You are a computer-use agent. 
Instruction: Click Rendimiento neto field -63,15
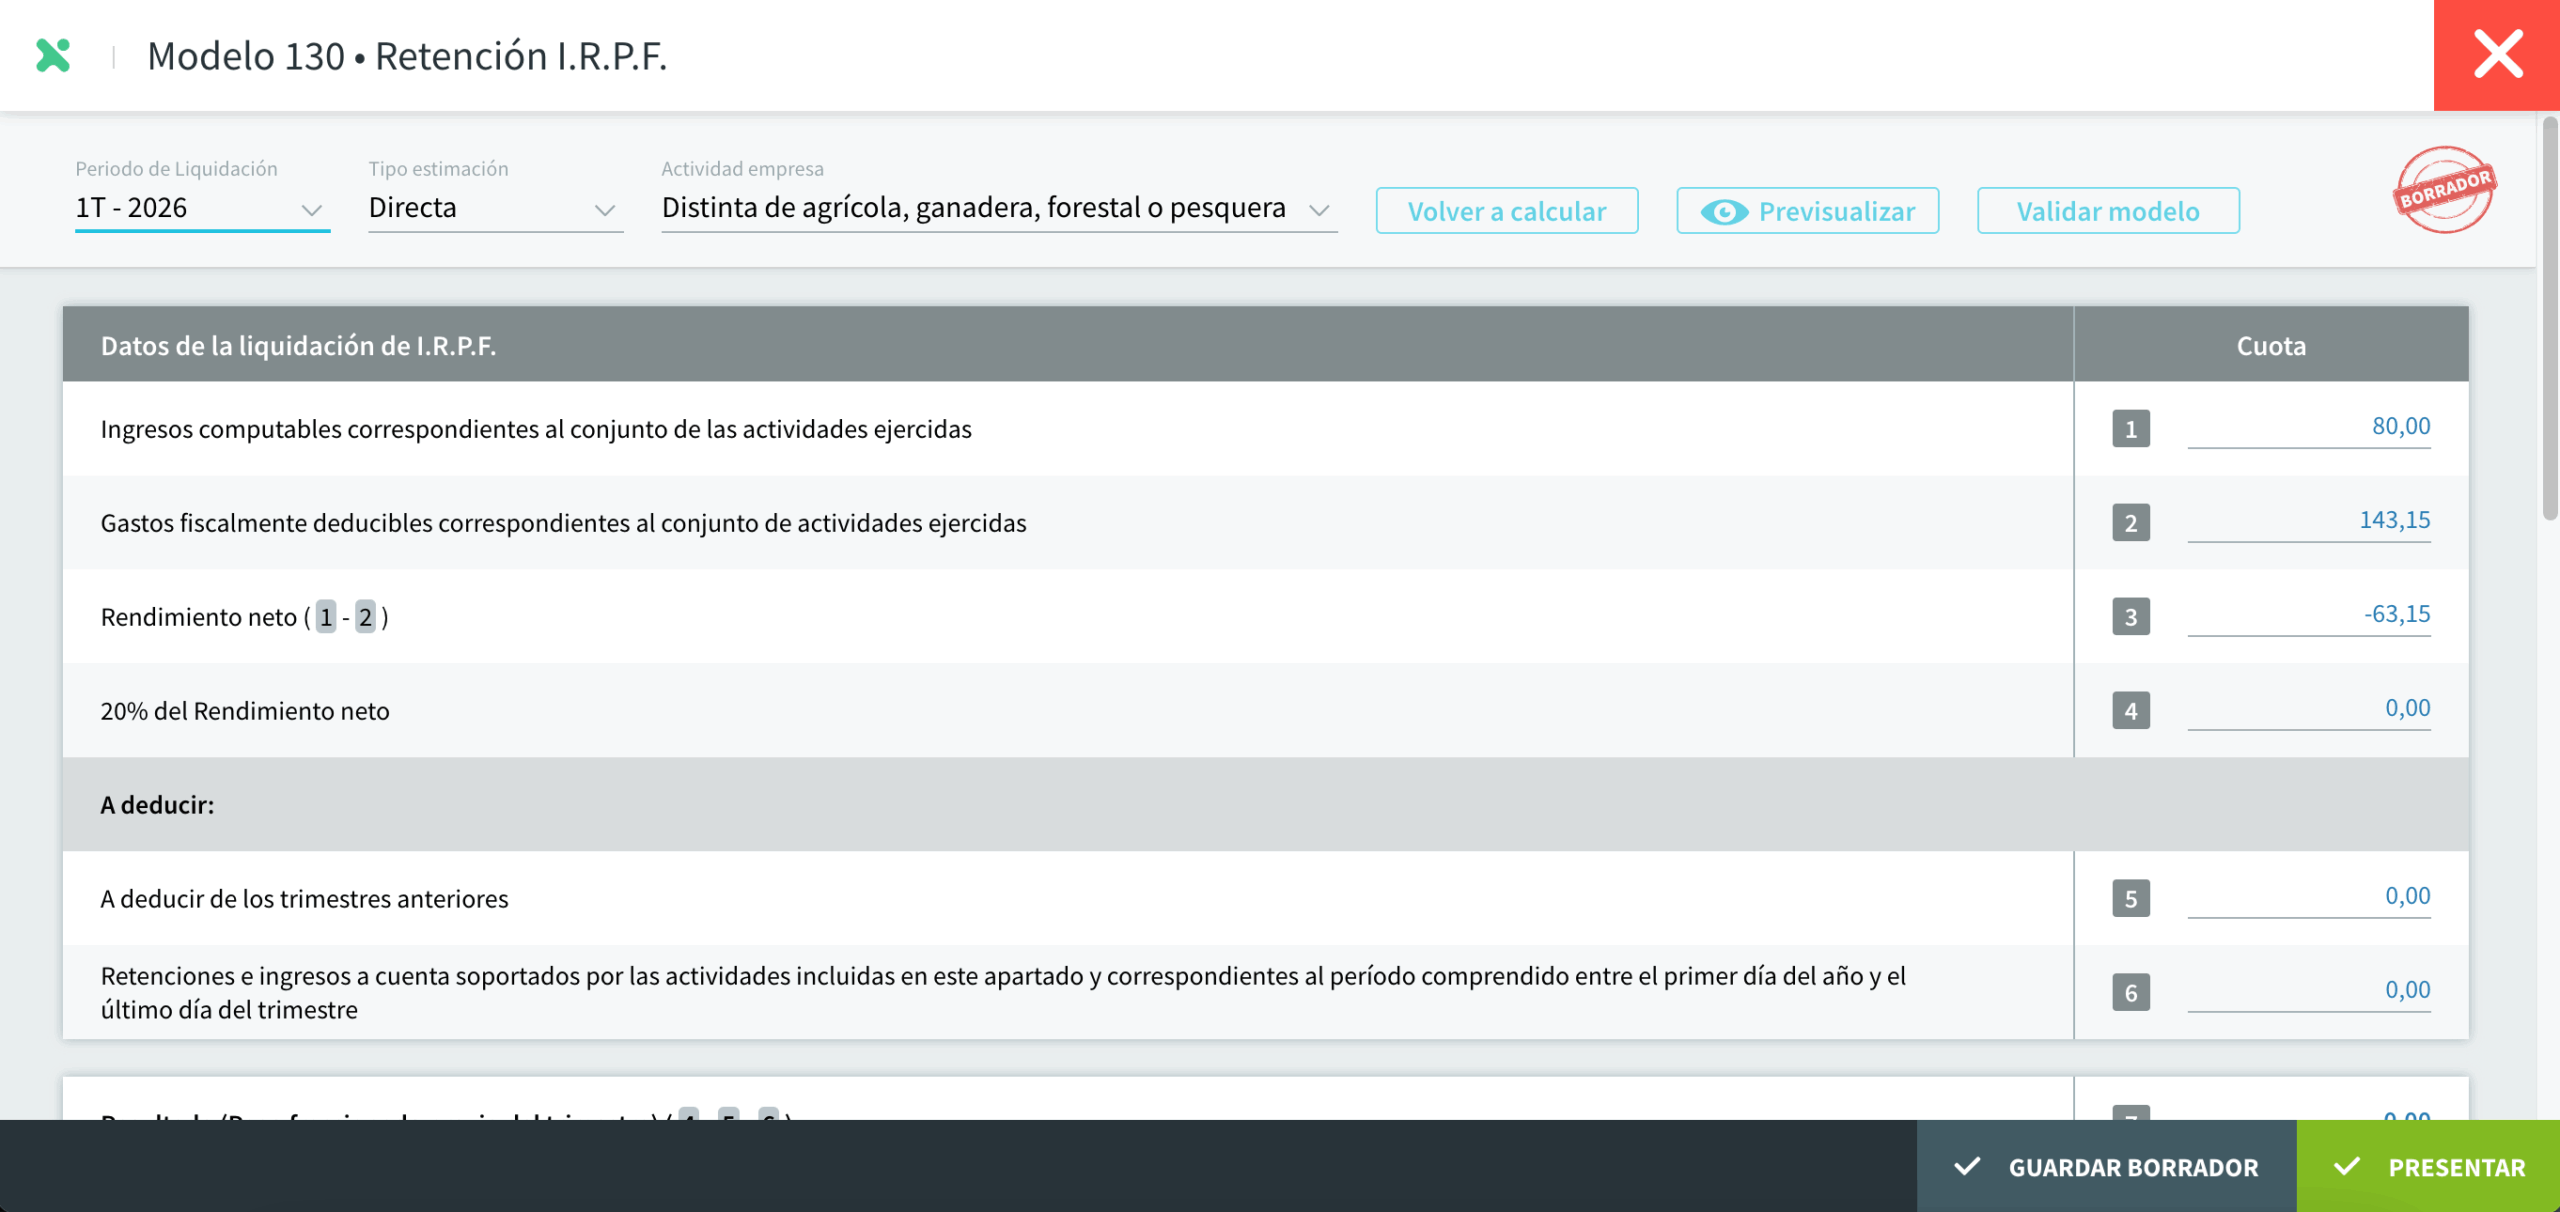pos(2308,615)
